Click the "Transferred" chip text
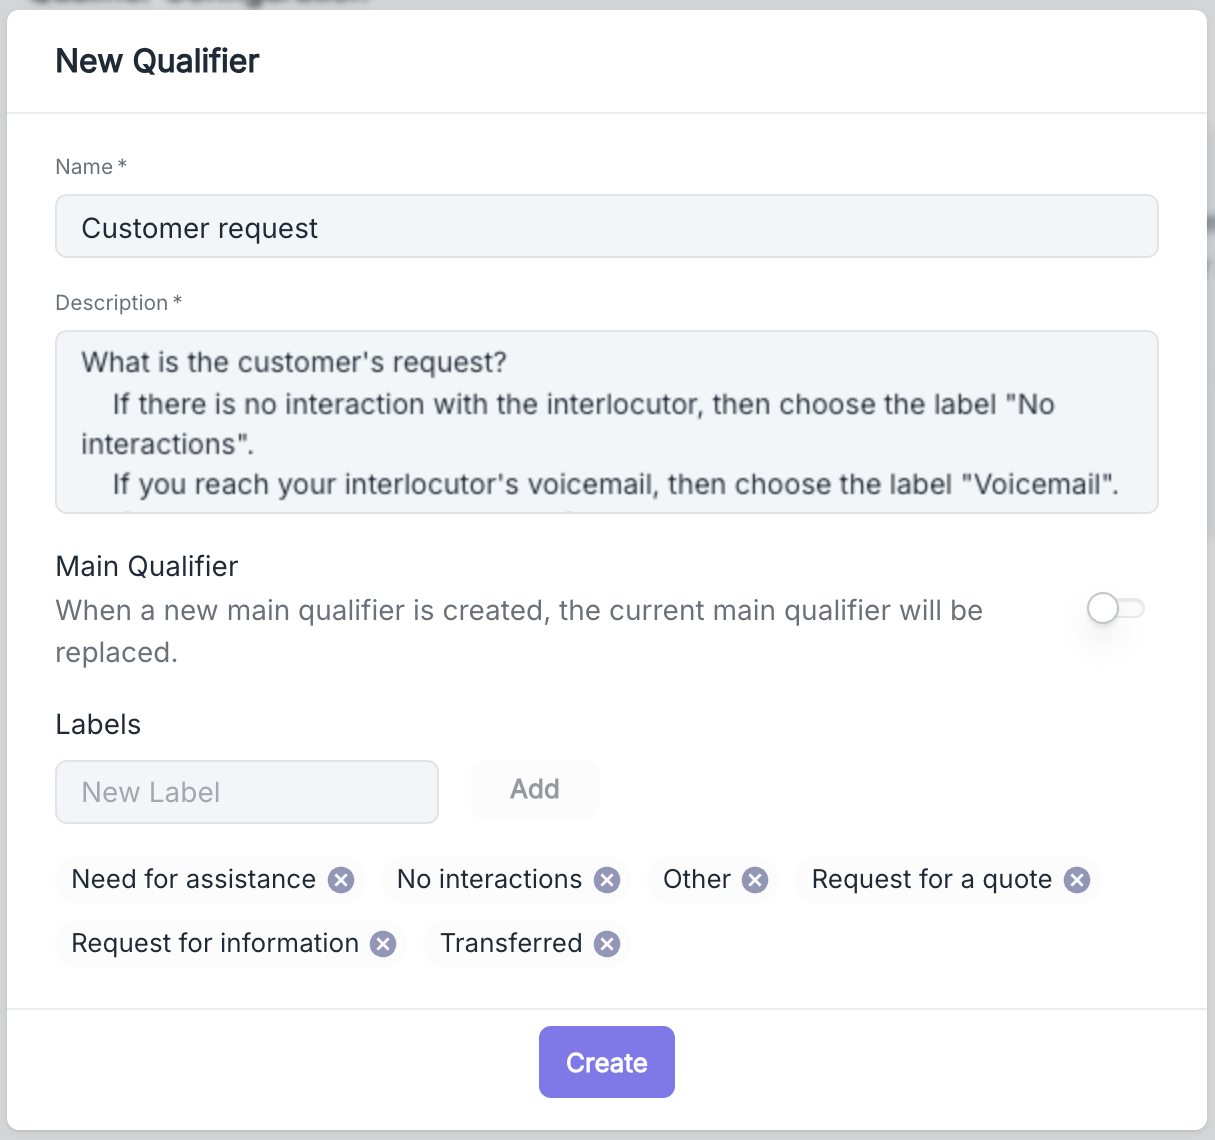 pyautogui.click(x=511, y=944)
